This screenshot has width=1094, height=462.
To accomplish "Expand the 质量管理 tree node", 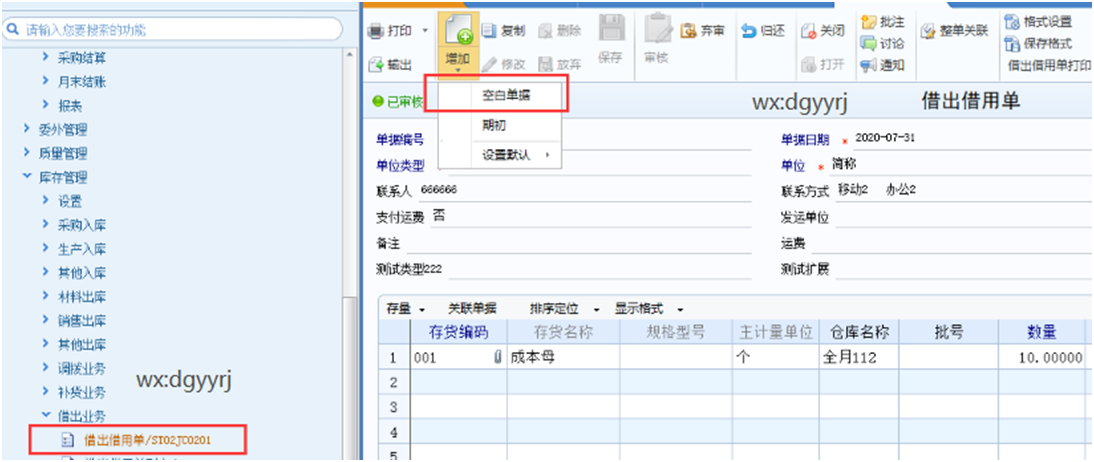I will pos(27,153).
